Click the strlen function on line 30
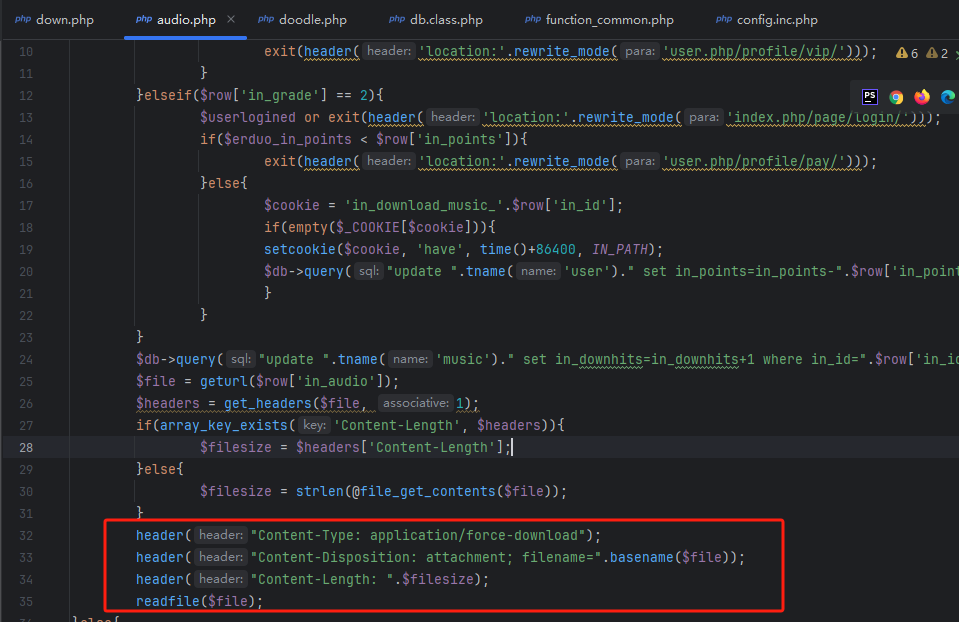This screenshot has height=622, width=959. coord(320,491)
